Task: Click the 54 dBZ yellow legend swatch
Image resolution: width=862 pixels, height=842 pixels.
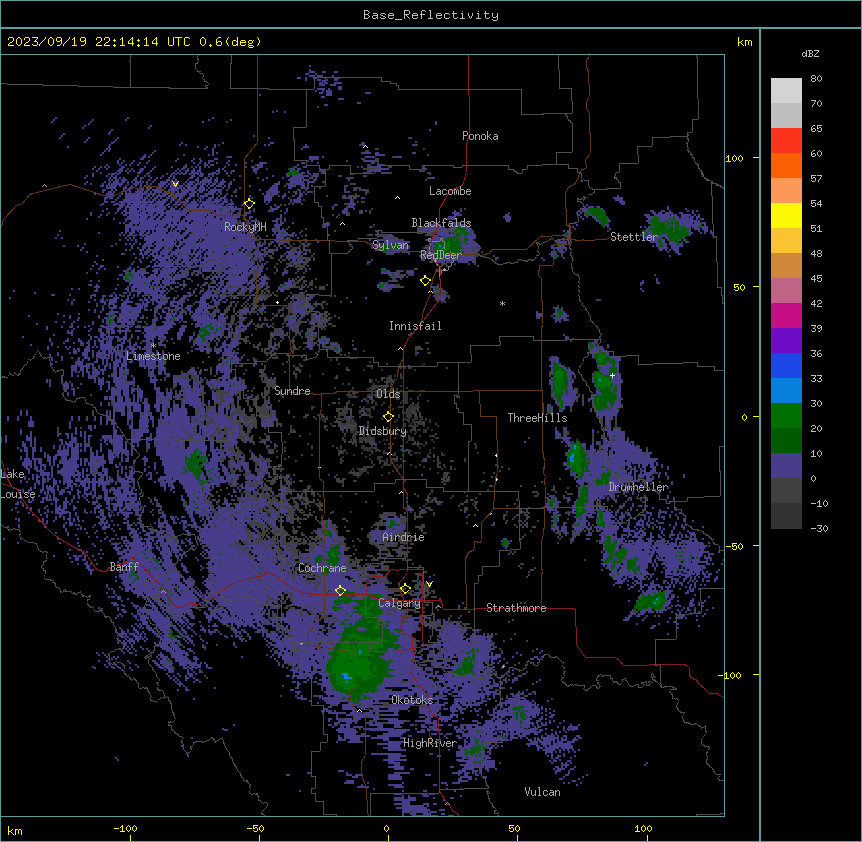Action: [x=786, y=215]
